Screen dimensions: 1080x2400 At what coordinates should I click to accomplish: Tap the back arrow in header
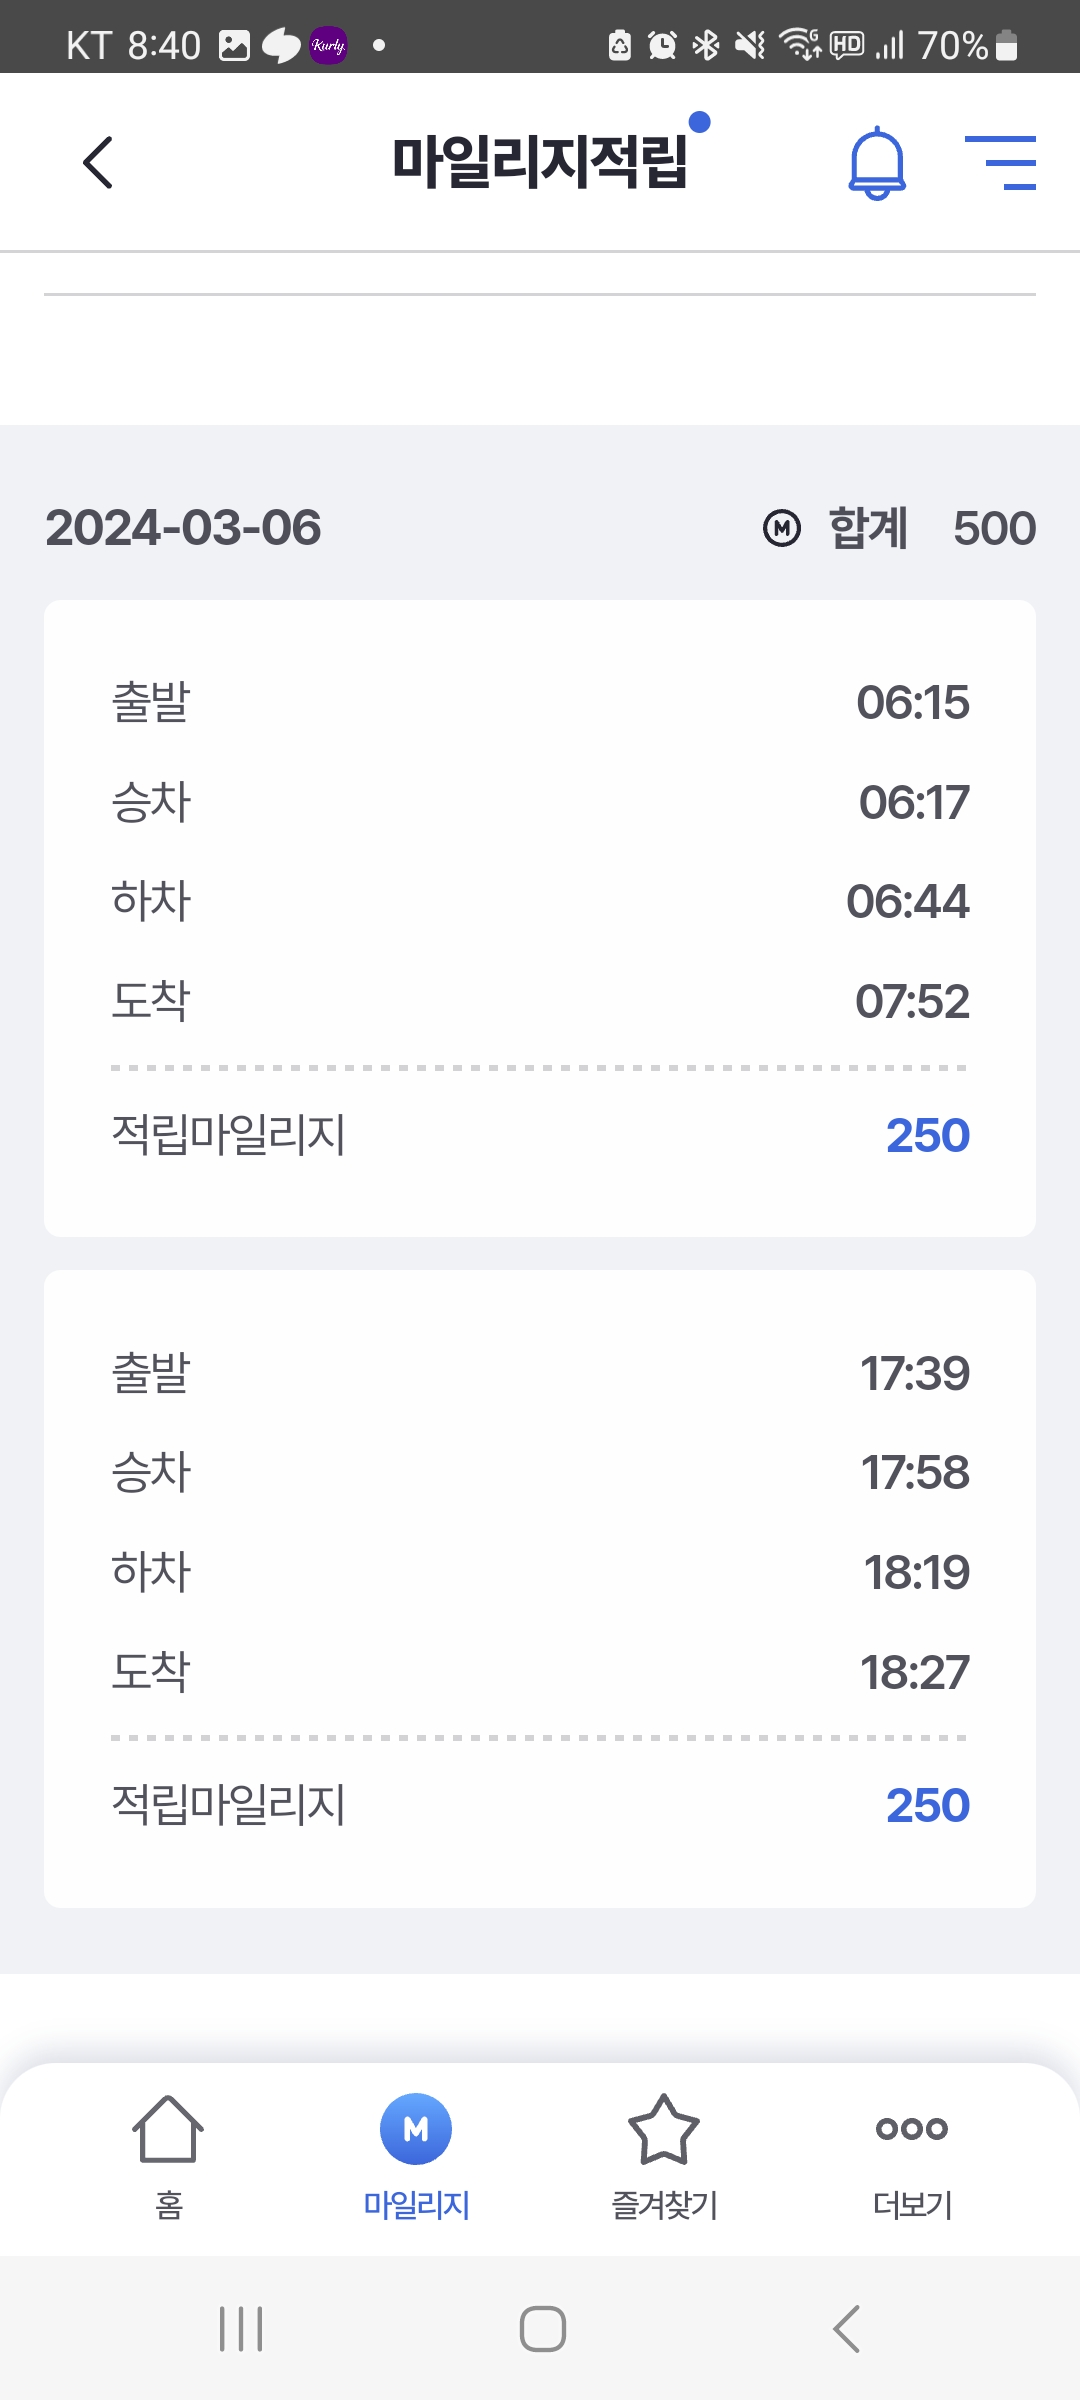coord(98,162)
